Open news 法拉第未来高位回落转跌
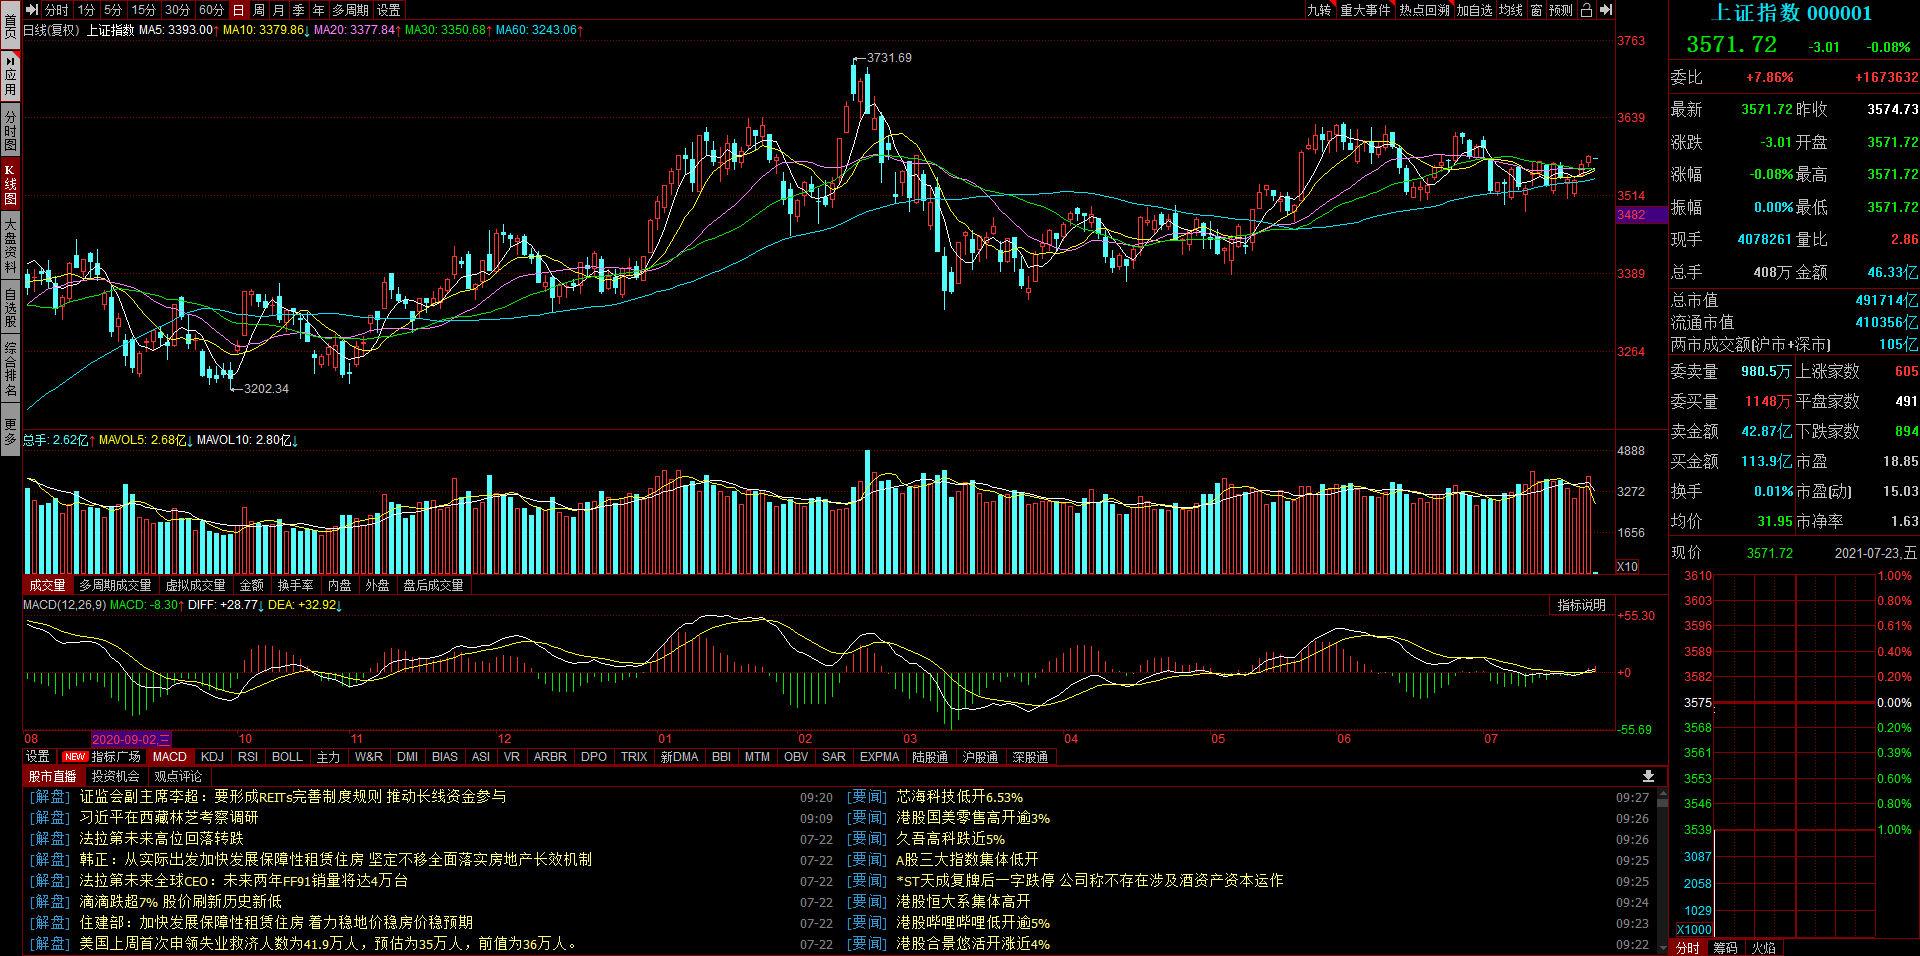Screen dimensions: 1920x956 click(161, 839)
